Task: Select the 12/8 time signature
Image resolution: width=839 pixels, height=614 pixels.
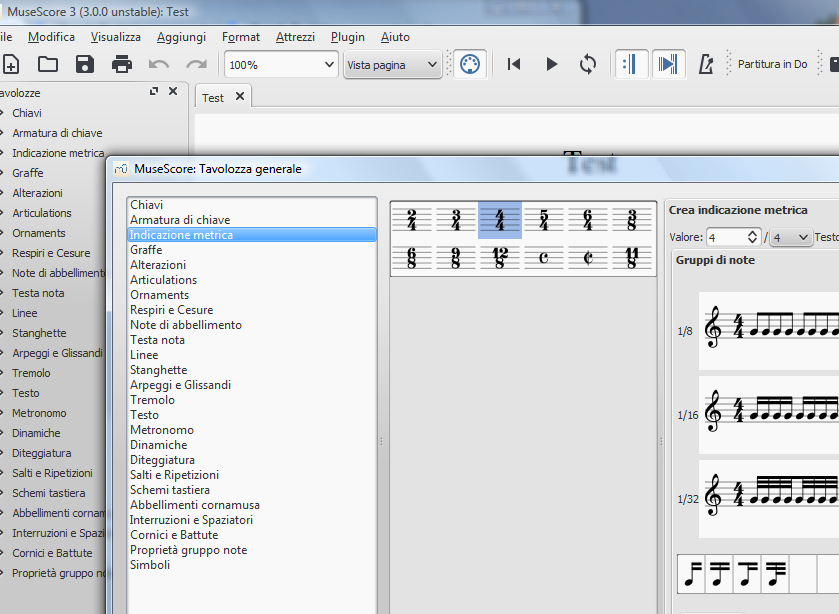Action: [499, 257]
